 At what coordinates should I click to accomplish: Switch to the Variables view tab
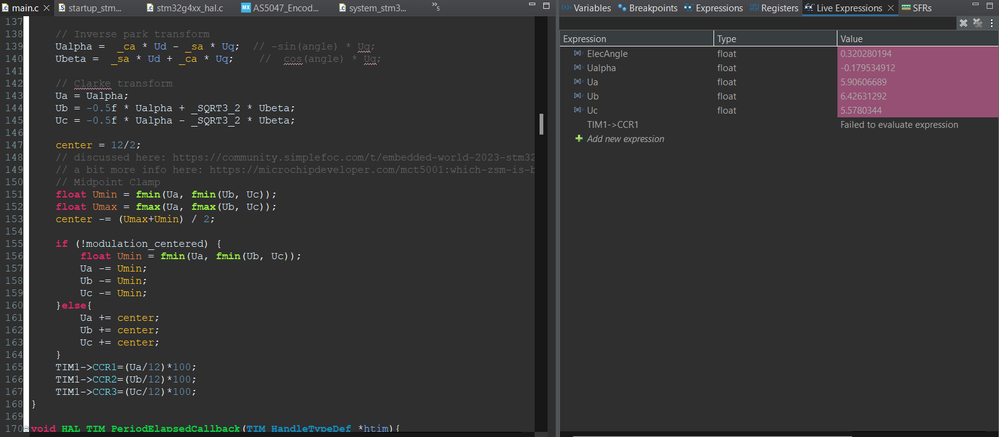[586, 8]
